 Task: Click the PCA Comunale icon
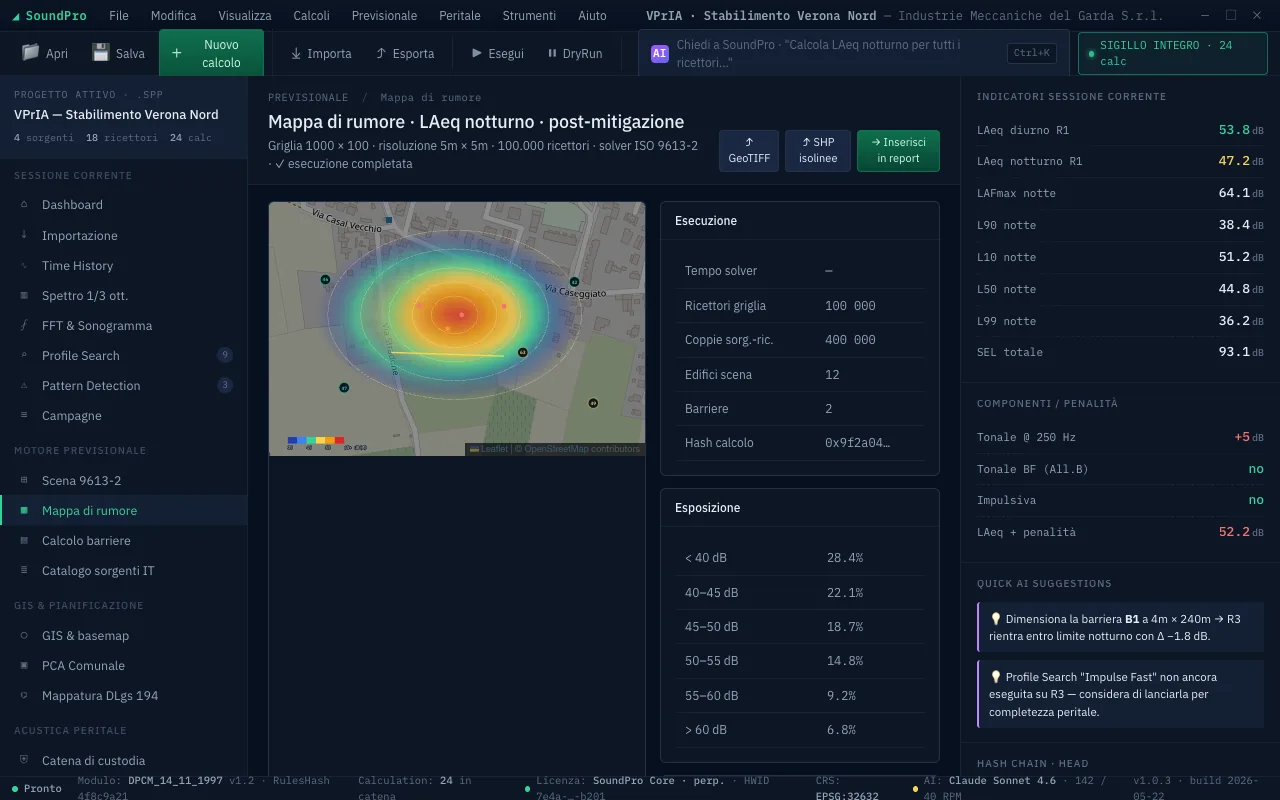[x=24, y=666]
